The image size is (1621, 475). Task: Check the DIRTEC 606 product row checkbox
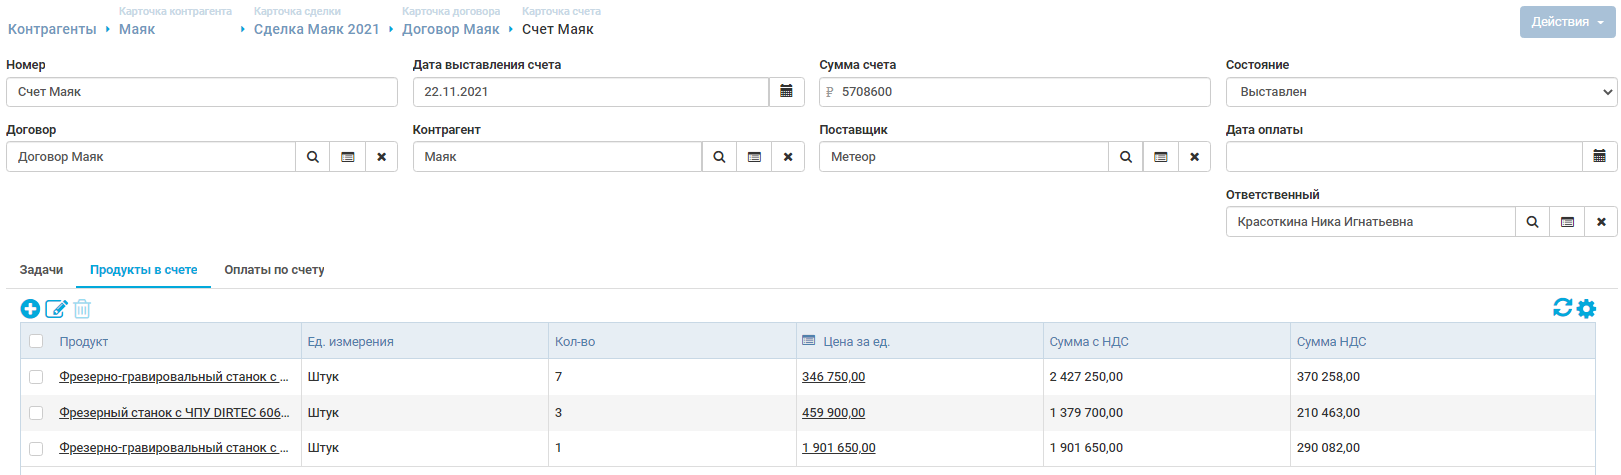(36, 413)
